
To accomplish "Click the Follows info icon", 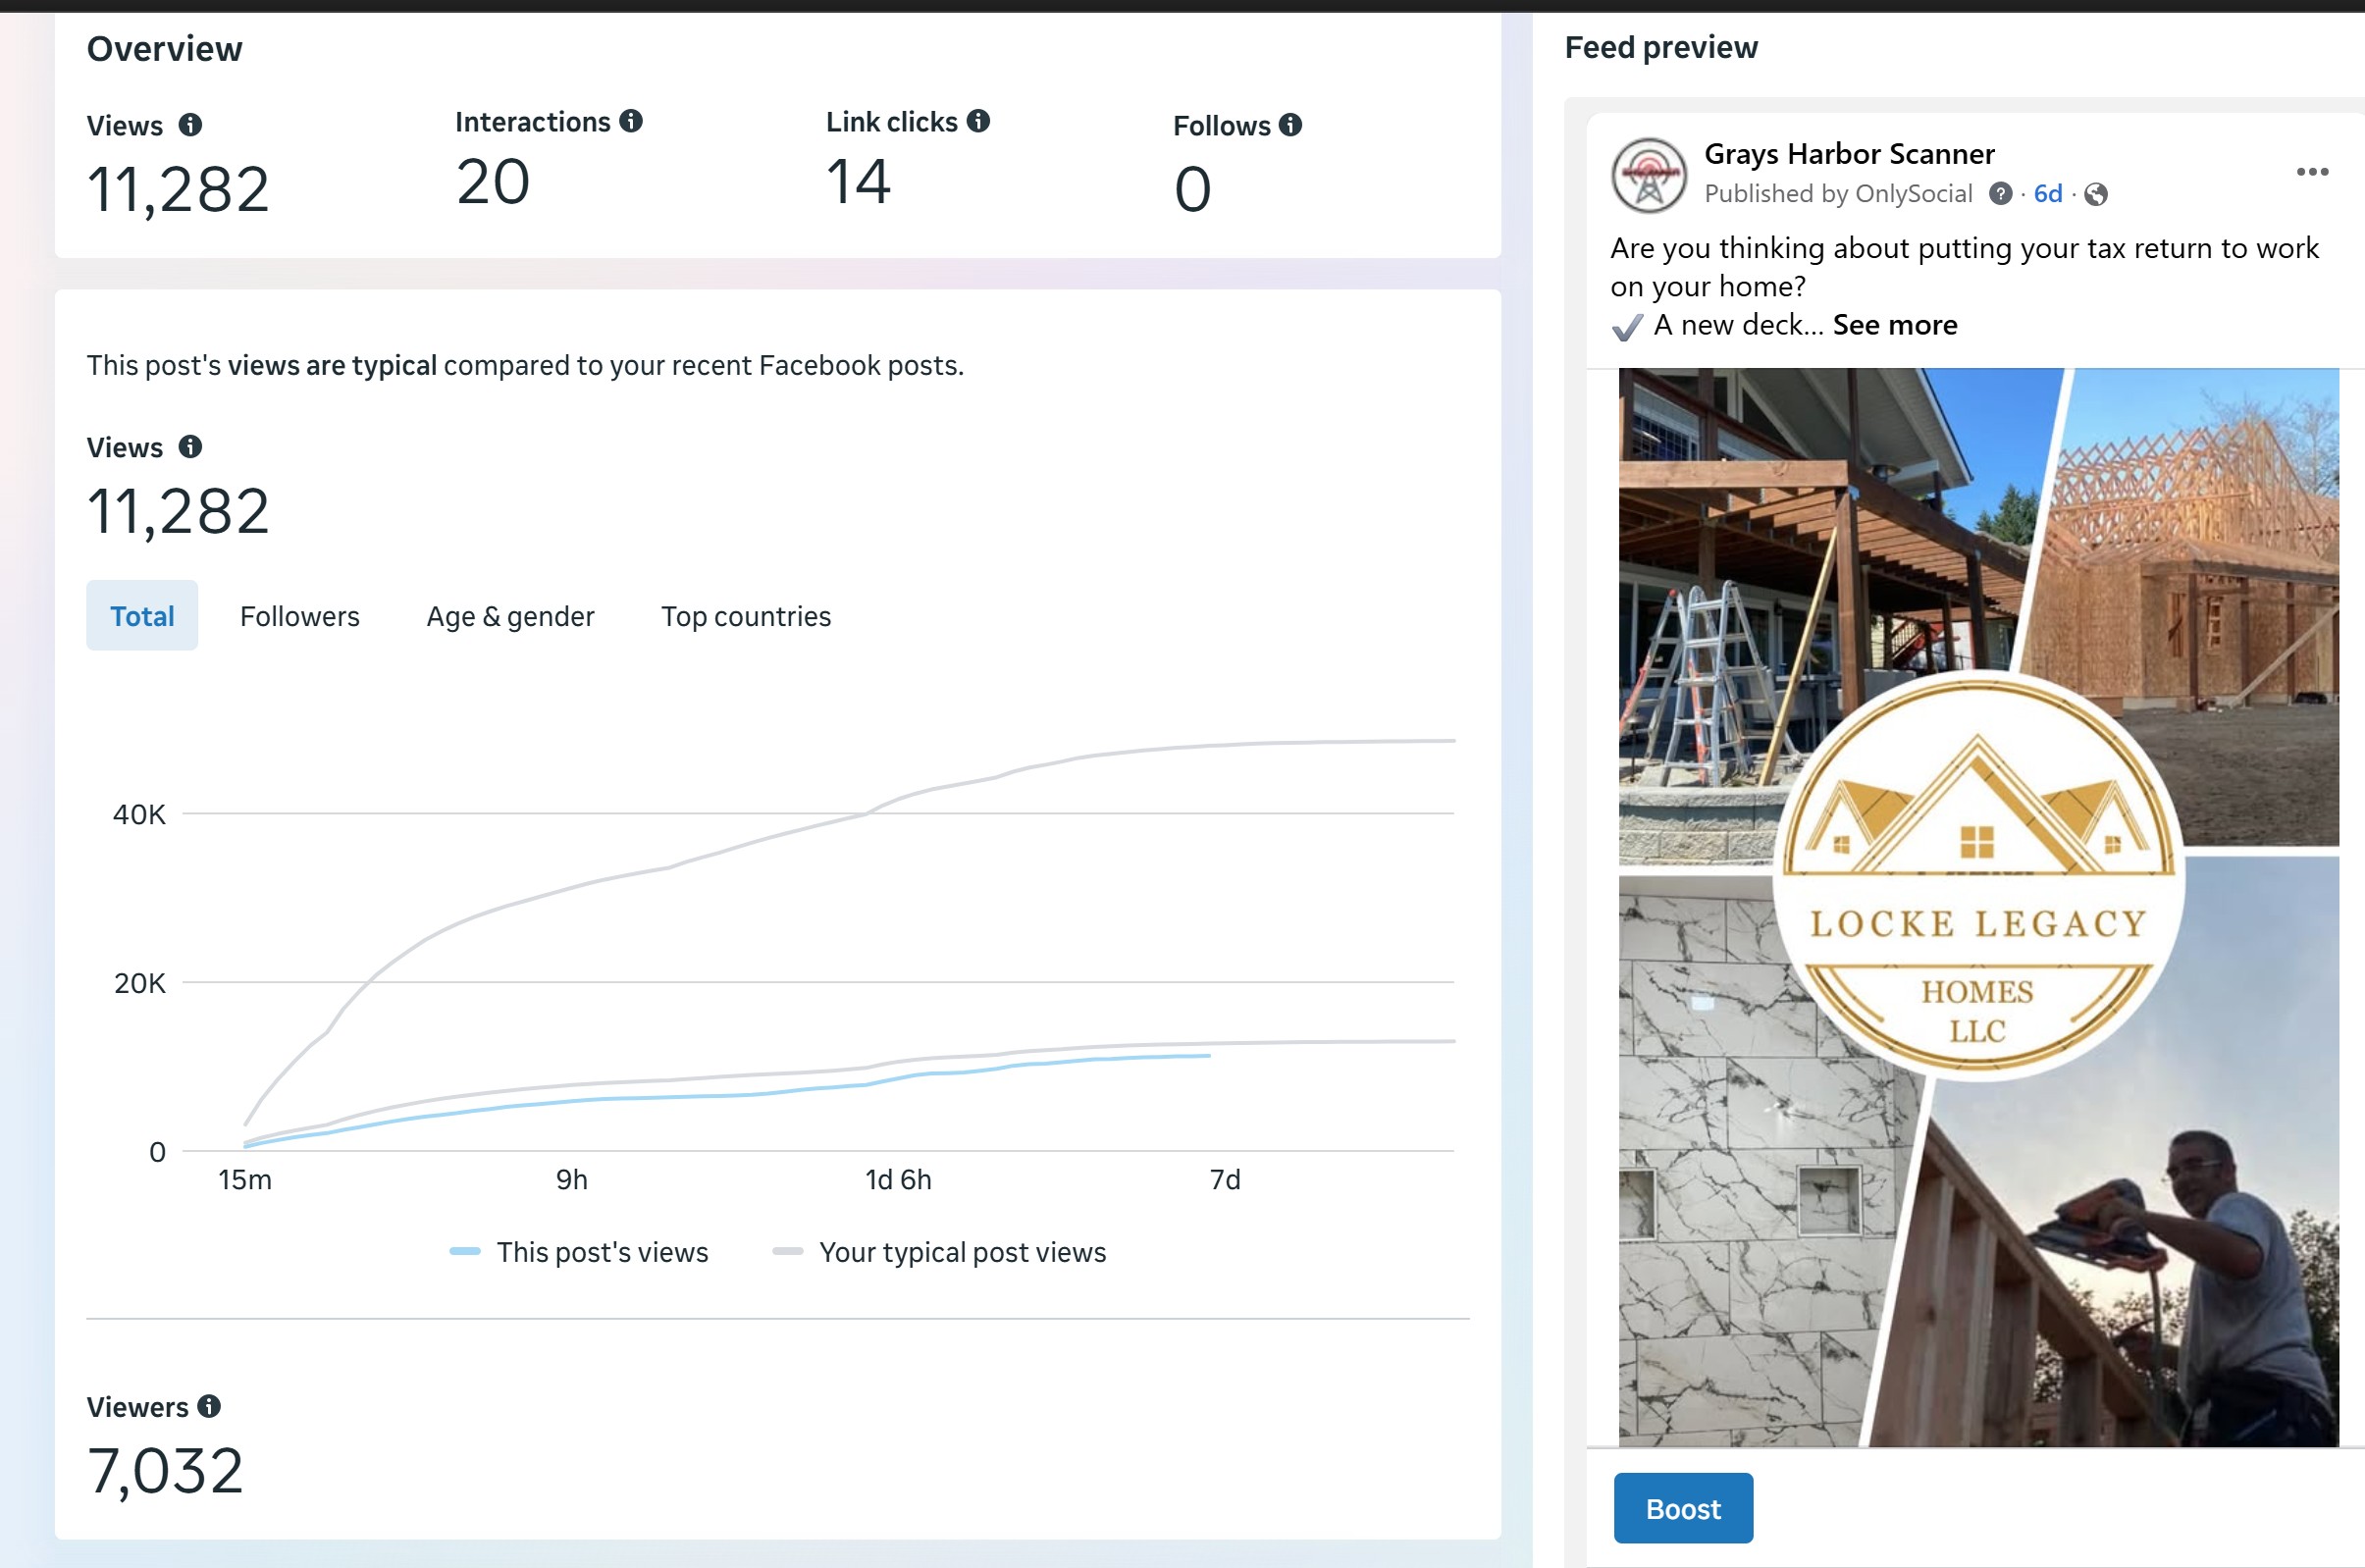I will (1291, 125).
